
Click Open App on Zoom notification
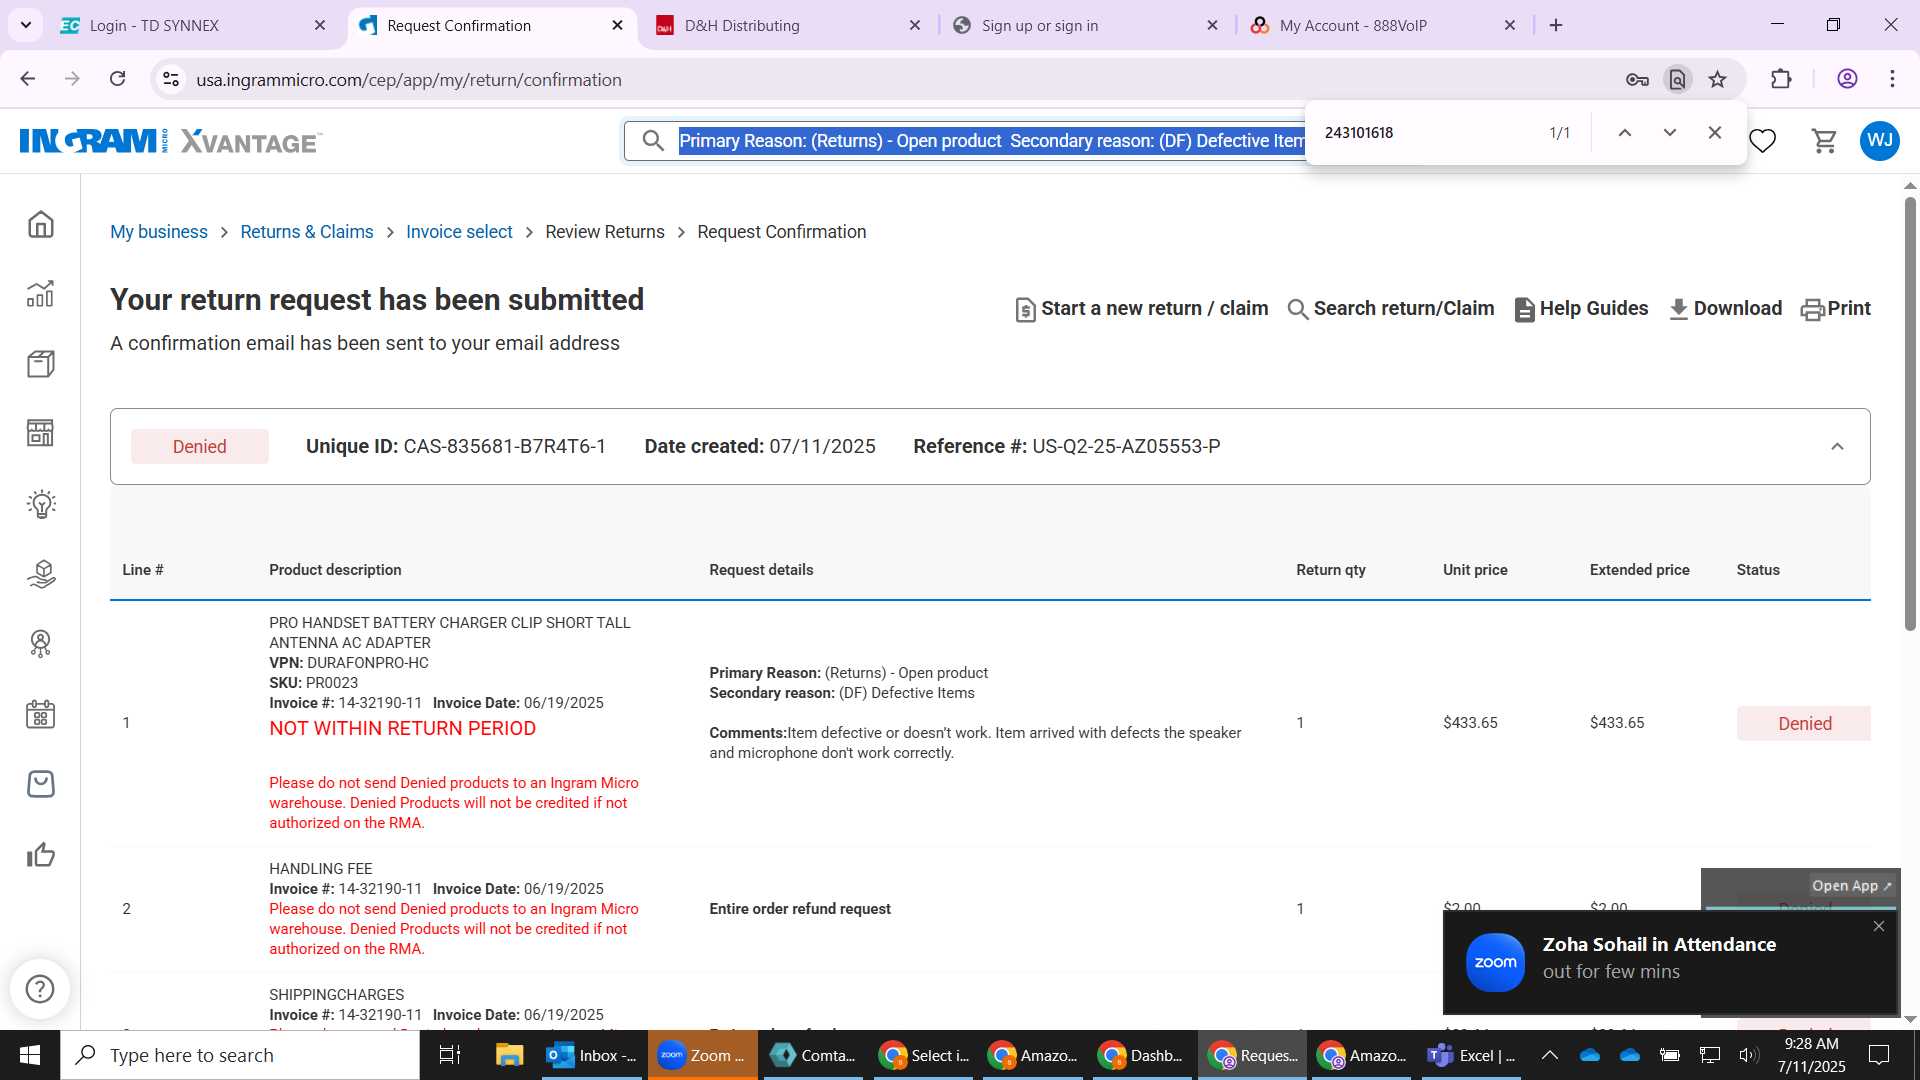coord(1851,886)
